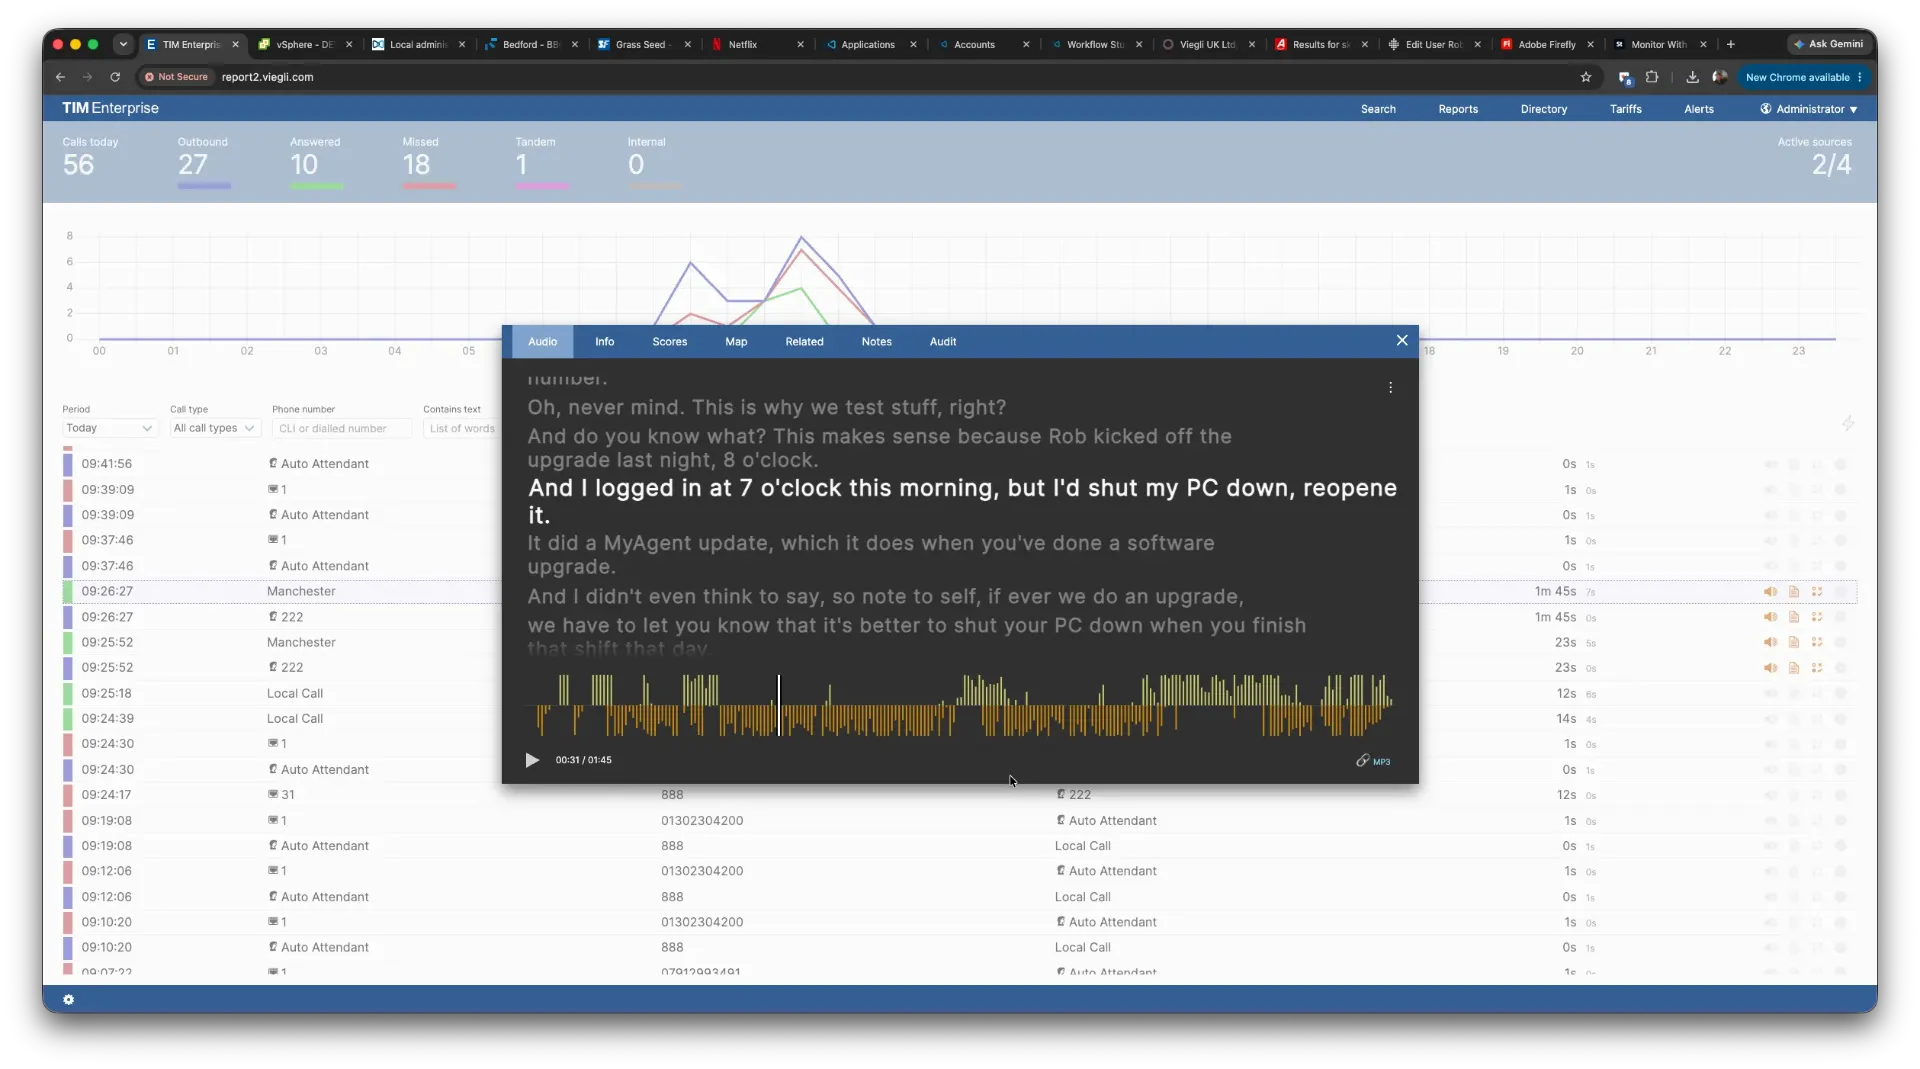The width and height of the screenshot is (1920, 1069).
Task: Open the Alerts page
Action: (x=1698, y=109)
